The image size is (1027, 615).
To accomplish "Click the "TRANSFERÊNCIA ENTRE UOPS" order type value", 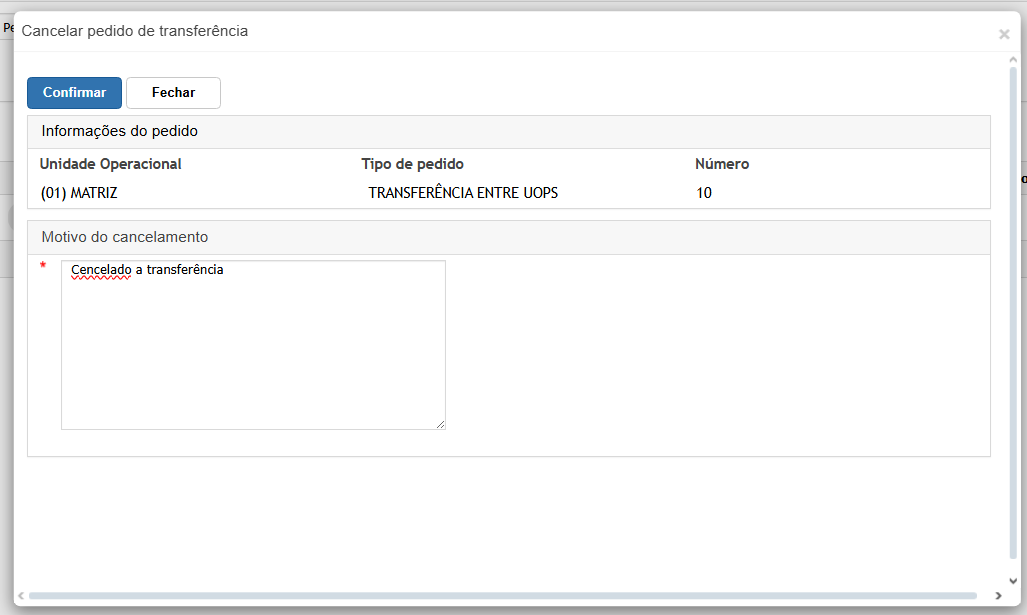I will click(463, 193).
